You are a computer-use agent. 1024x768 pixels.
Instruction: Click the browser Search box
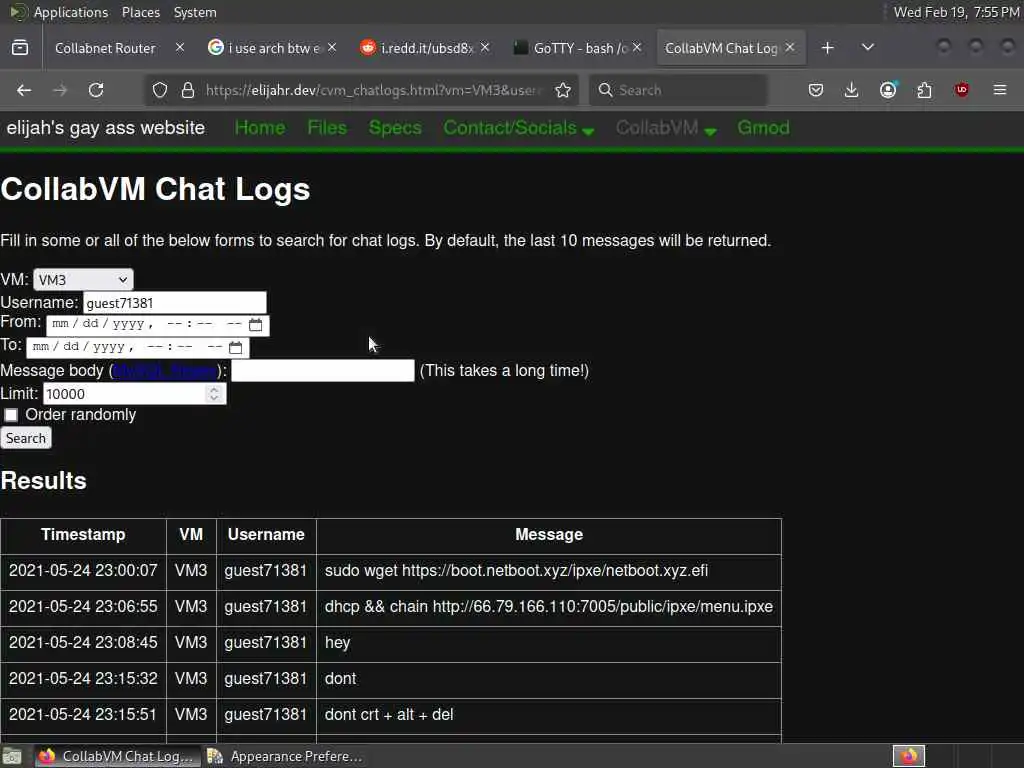pyautogui.click(x=679, y=90)
